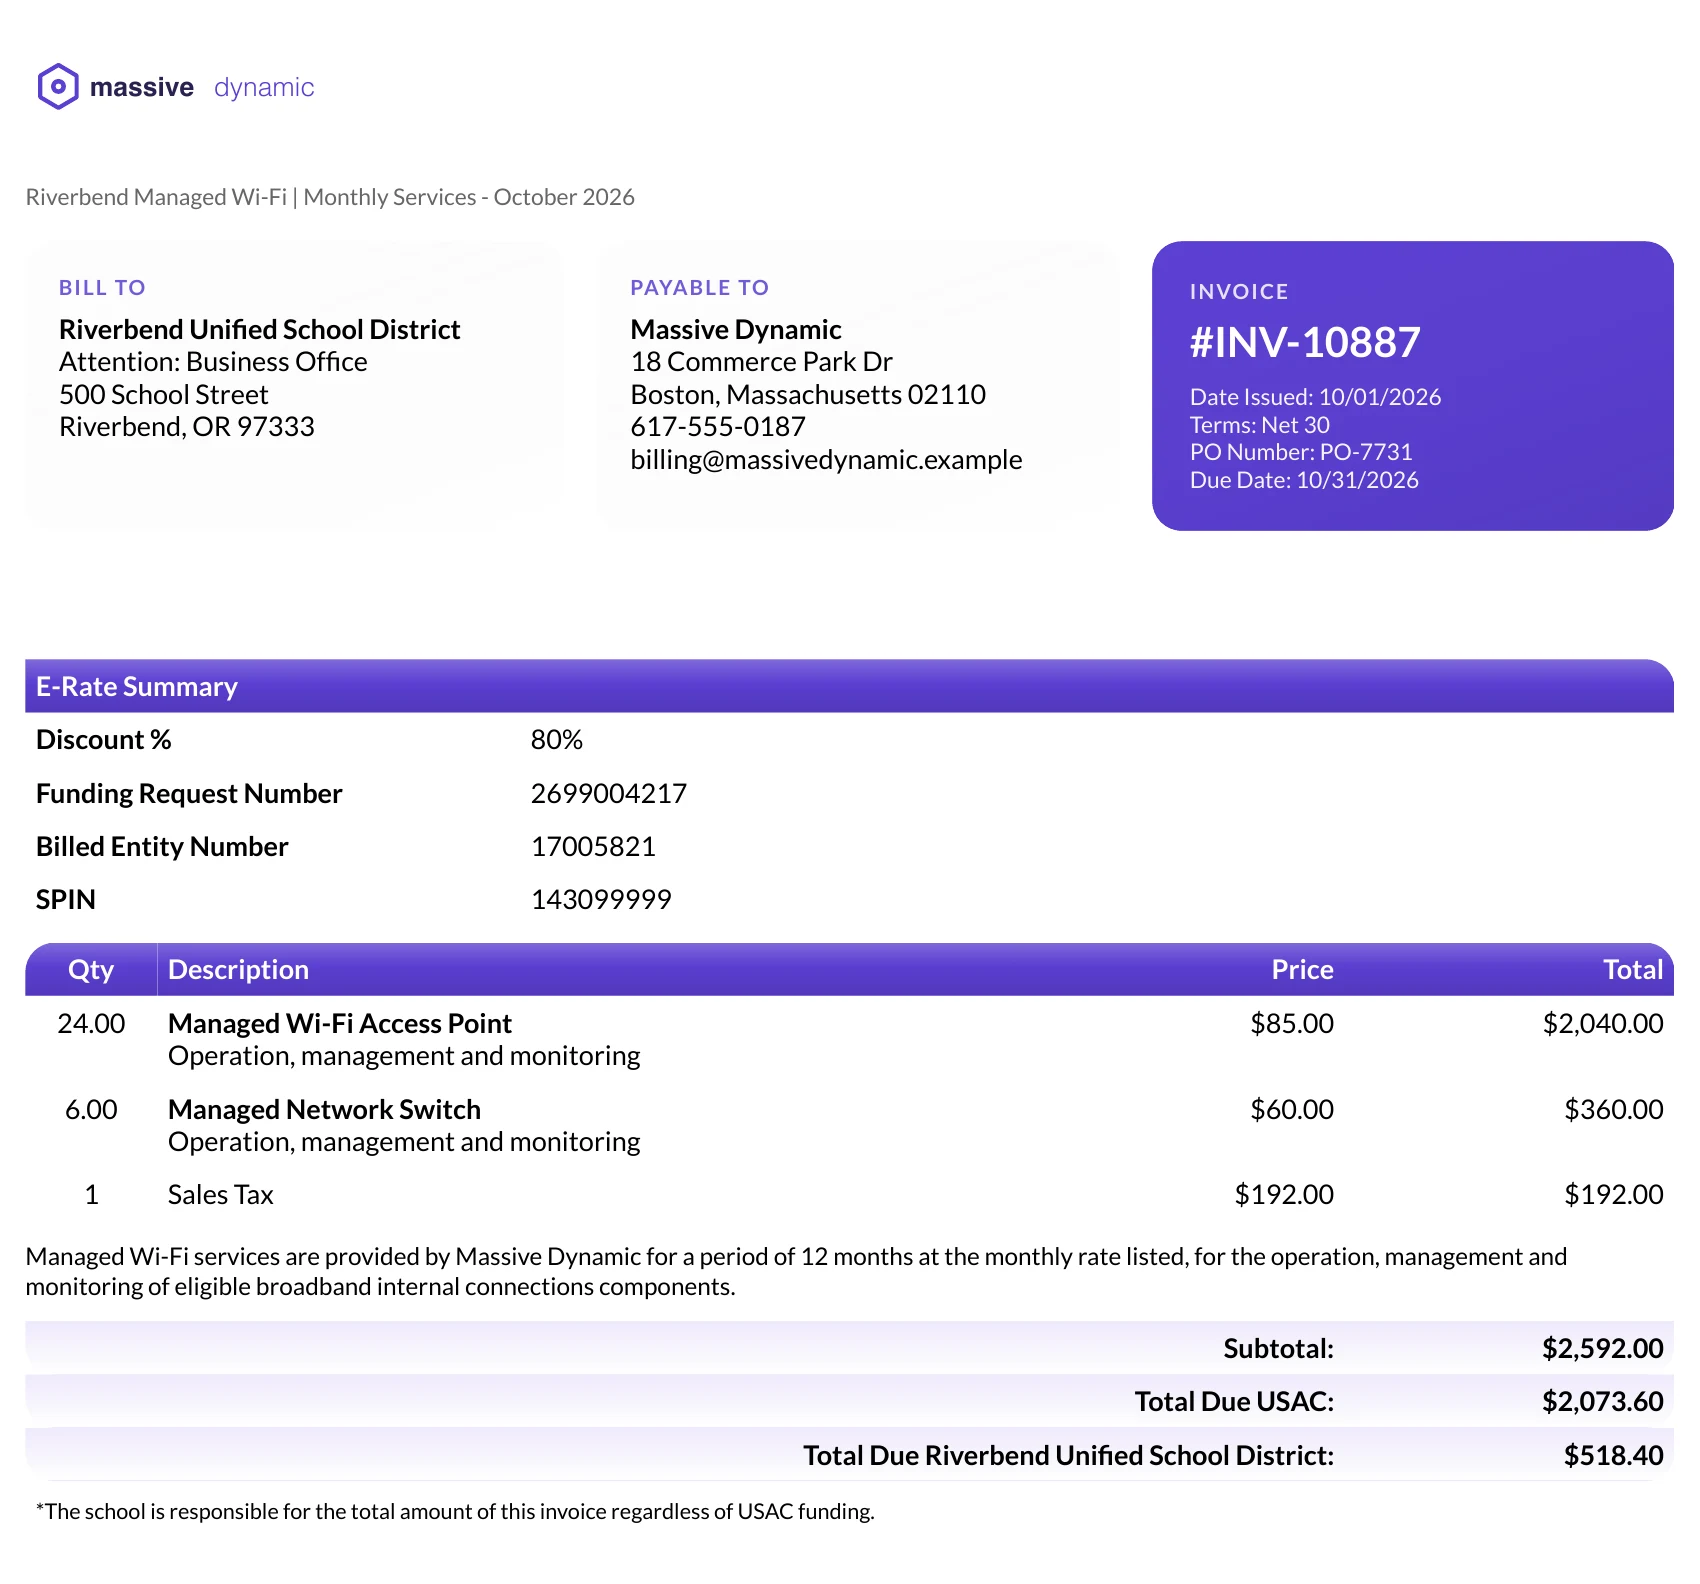
Task: Click the Attention: Business Office line
Action: pyautogui.click(x=213, y=362)
